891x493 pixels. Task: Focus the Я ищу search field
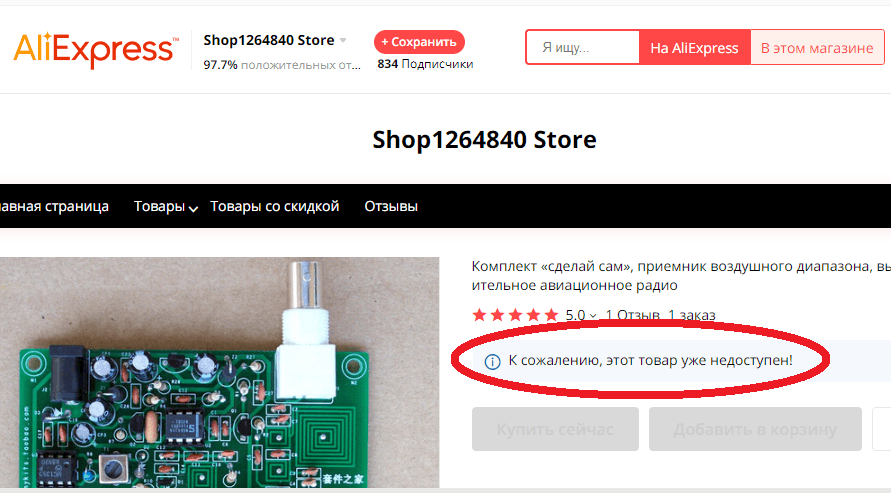pos(583,48)
